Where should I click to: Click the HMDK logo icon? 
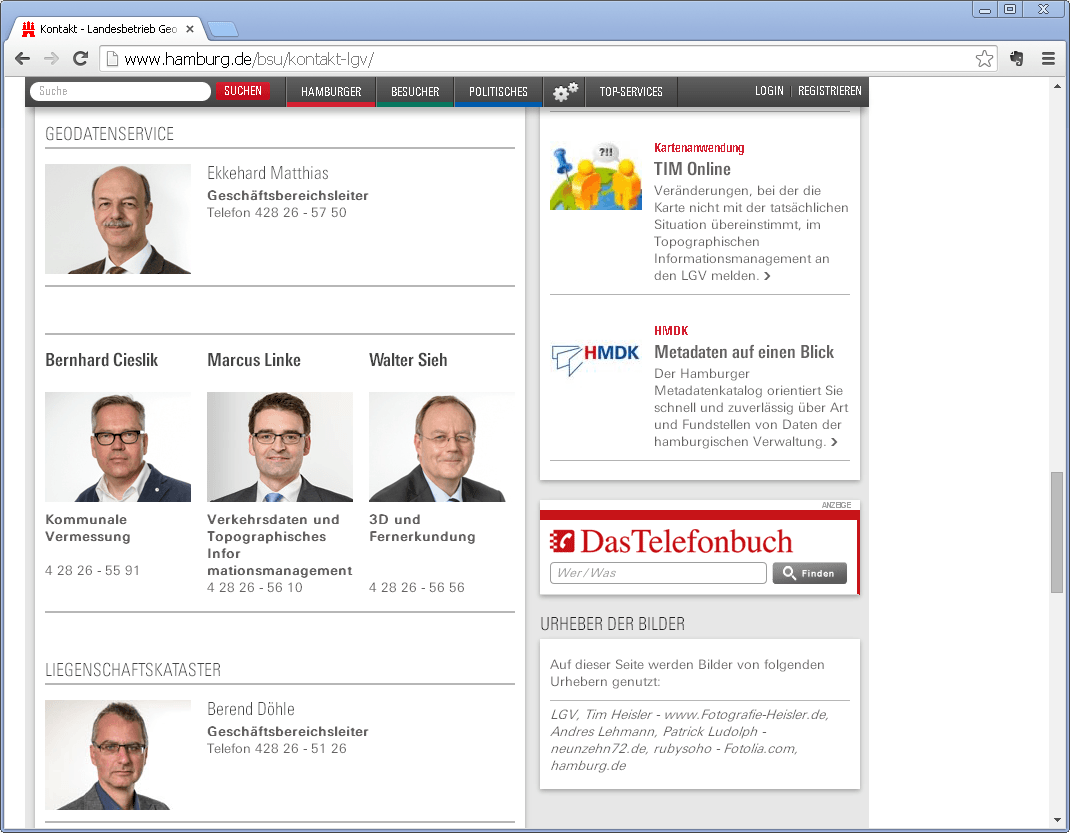(x=595, y=357)
